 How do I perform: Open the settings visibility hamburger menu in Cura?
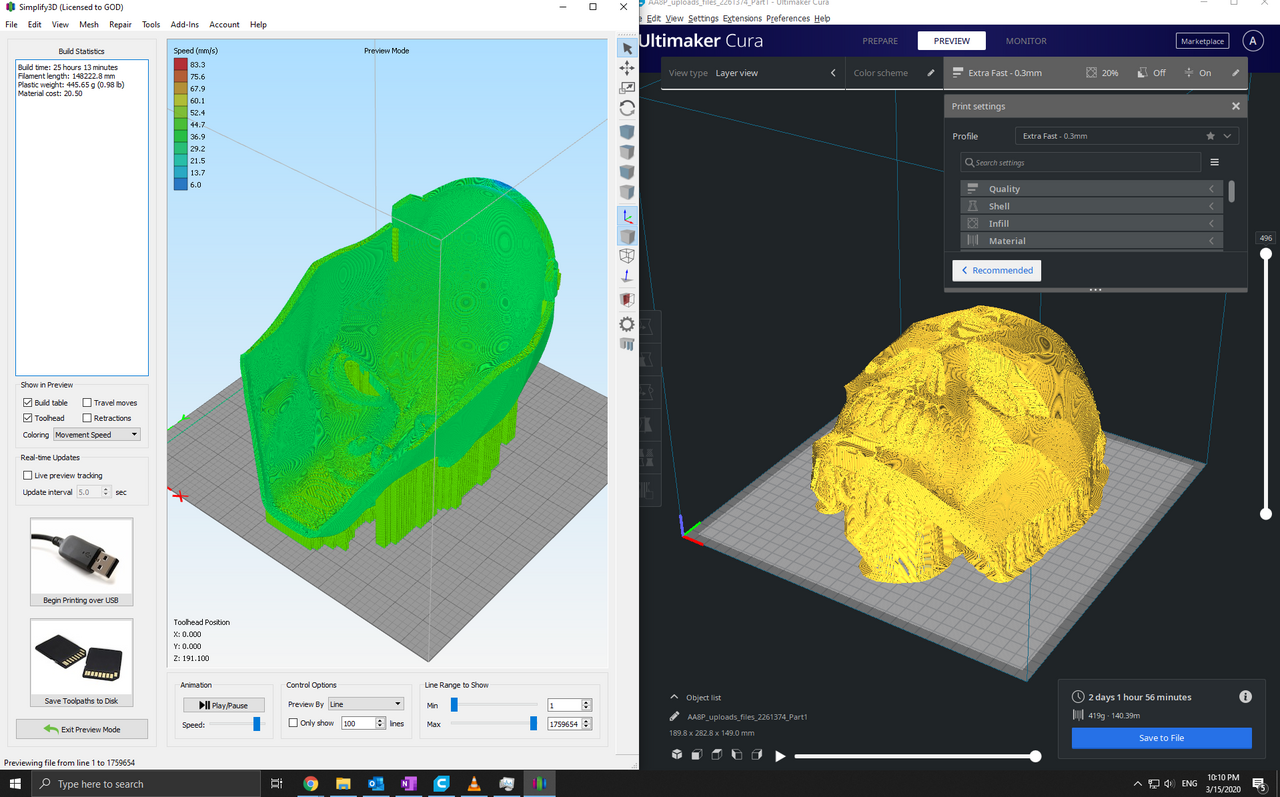[x=1215, y=162]
